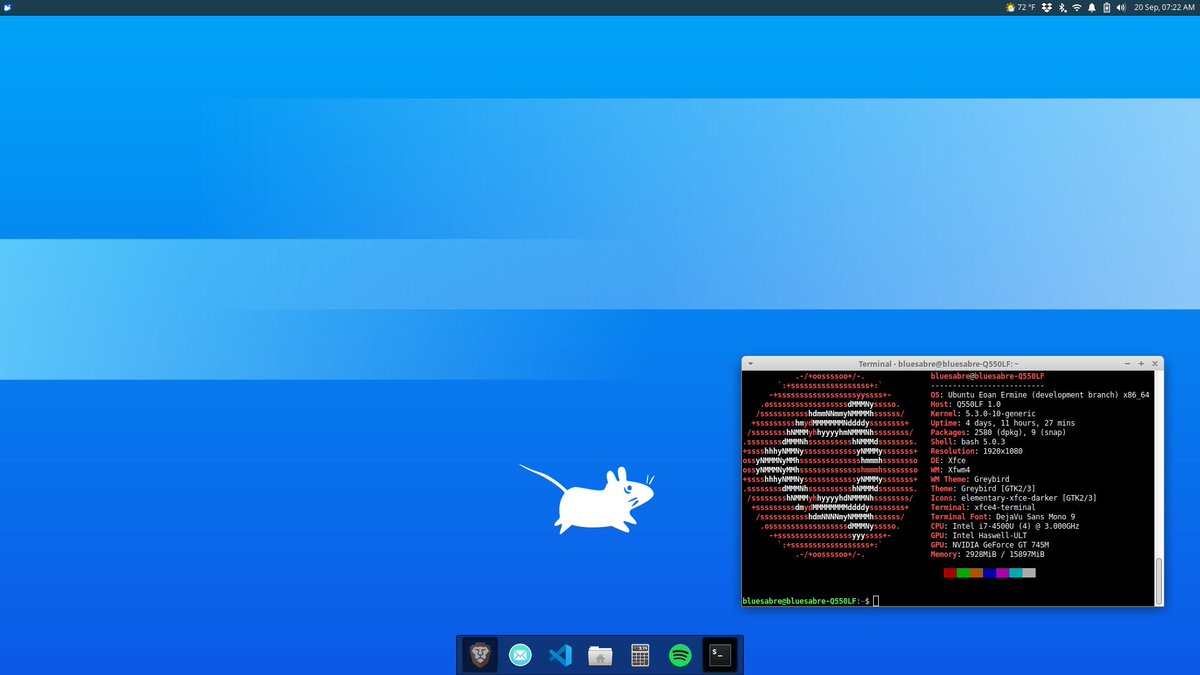Launch Spotify from the dock
This screenshot has width=1200, height=675.
(x=679, y=655)
